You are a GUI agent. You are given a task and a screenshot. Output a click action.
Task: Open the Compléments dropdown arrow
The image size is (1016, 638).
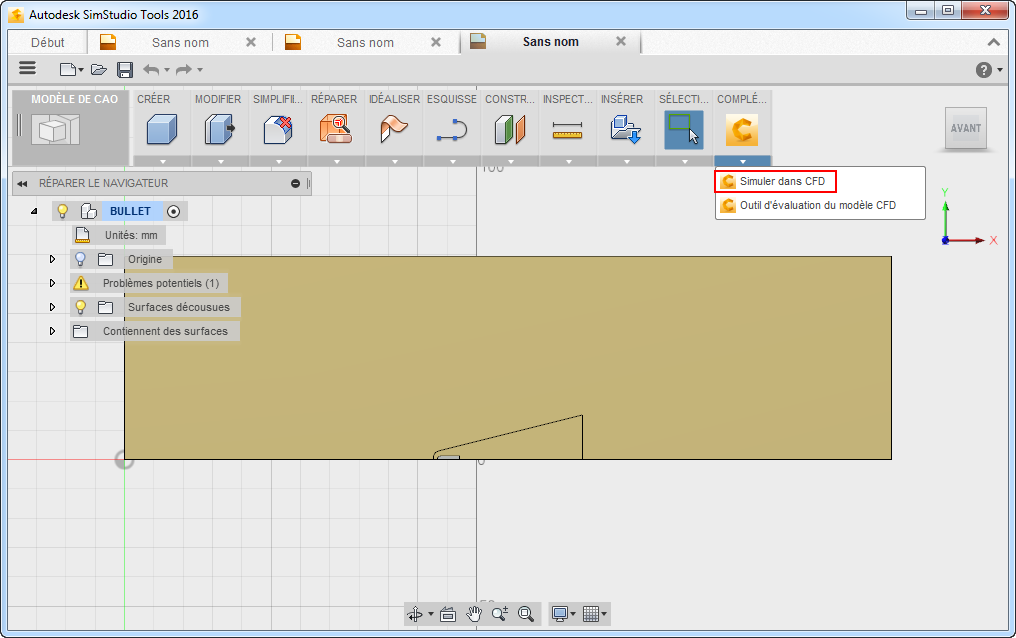(x=743, y=161)
